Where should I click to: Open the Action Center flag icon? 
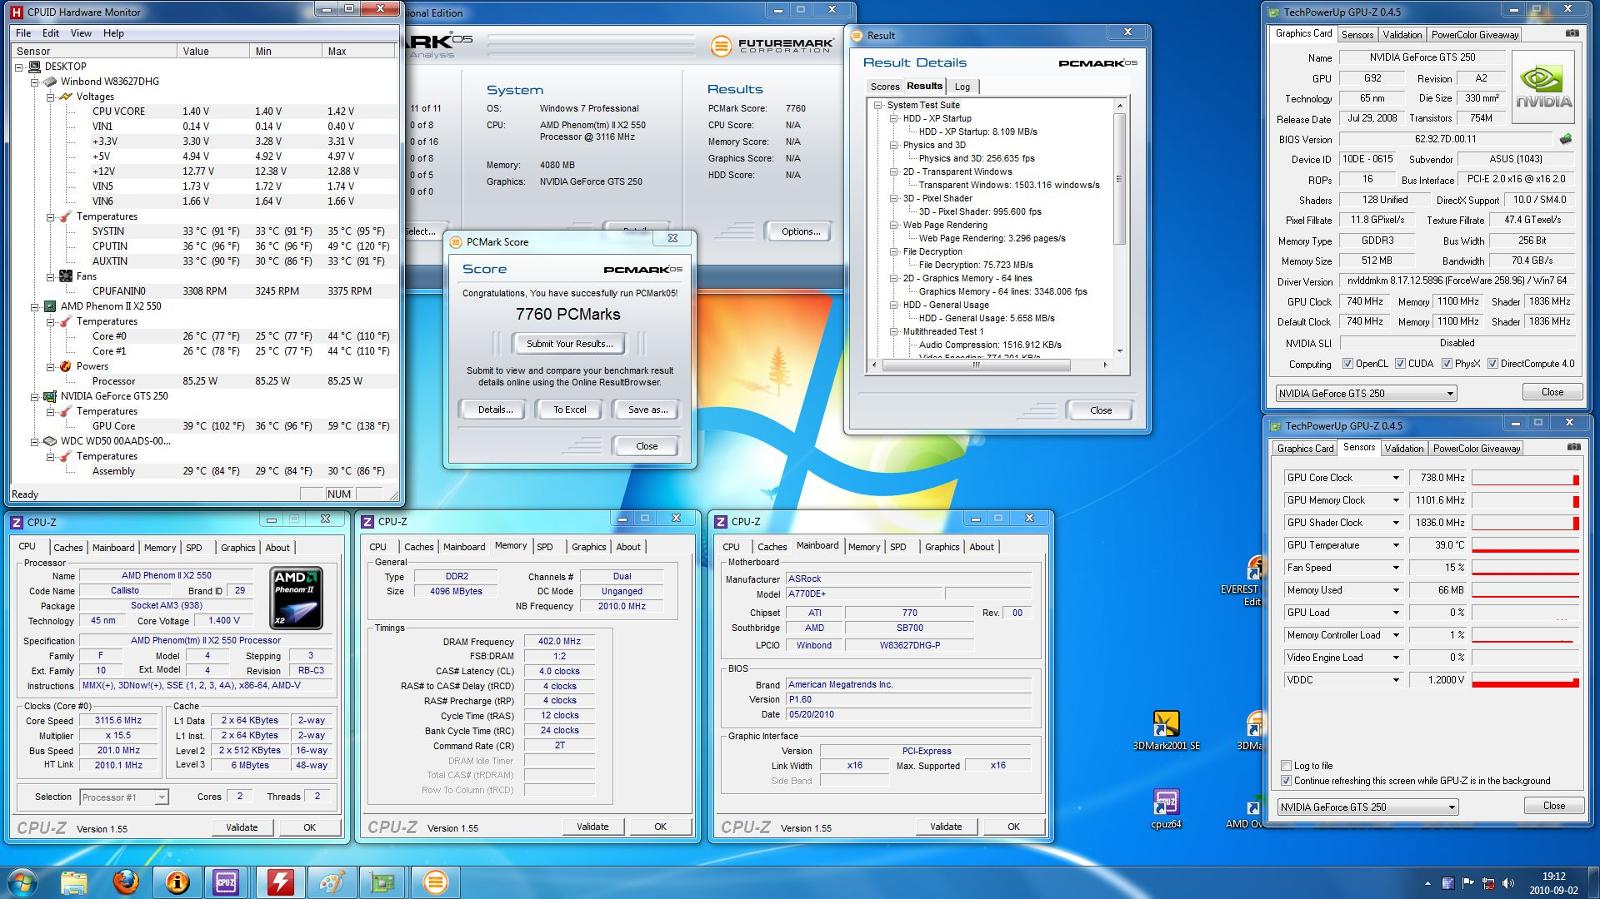[1467, 883]
